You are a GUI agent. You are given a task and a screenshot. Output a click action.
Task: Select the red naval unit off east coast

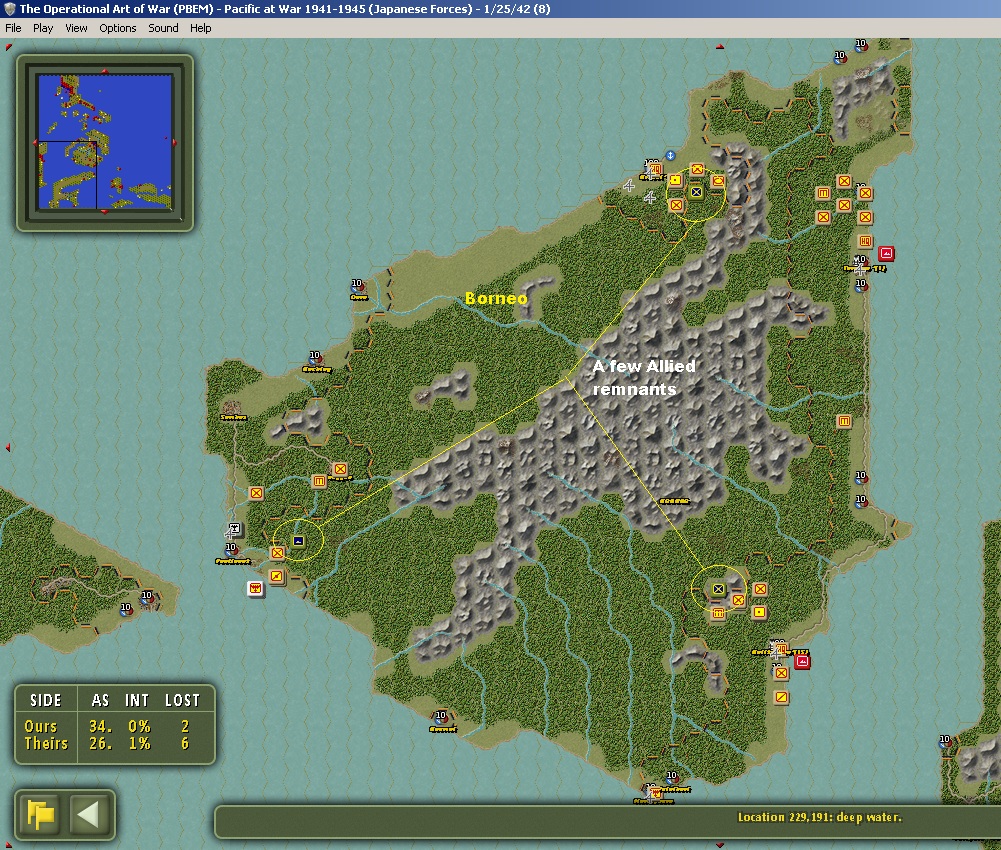pyautogui.click(x=886, y=254)
